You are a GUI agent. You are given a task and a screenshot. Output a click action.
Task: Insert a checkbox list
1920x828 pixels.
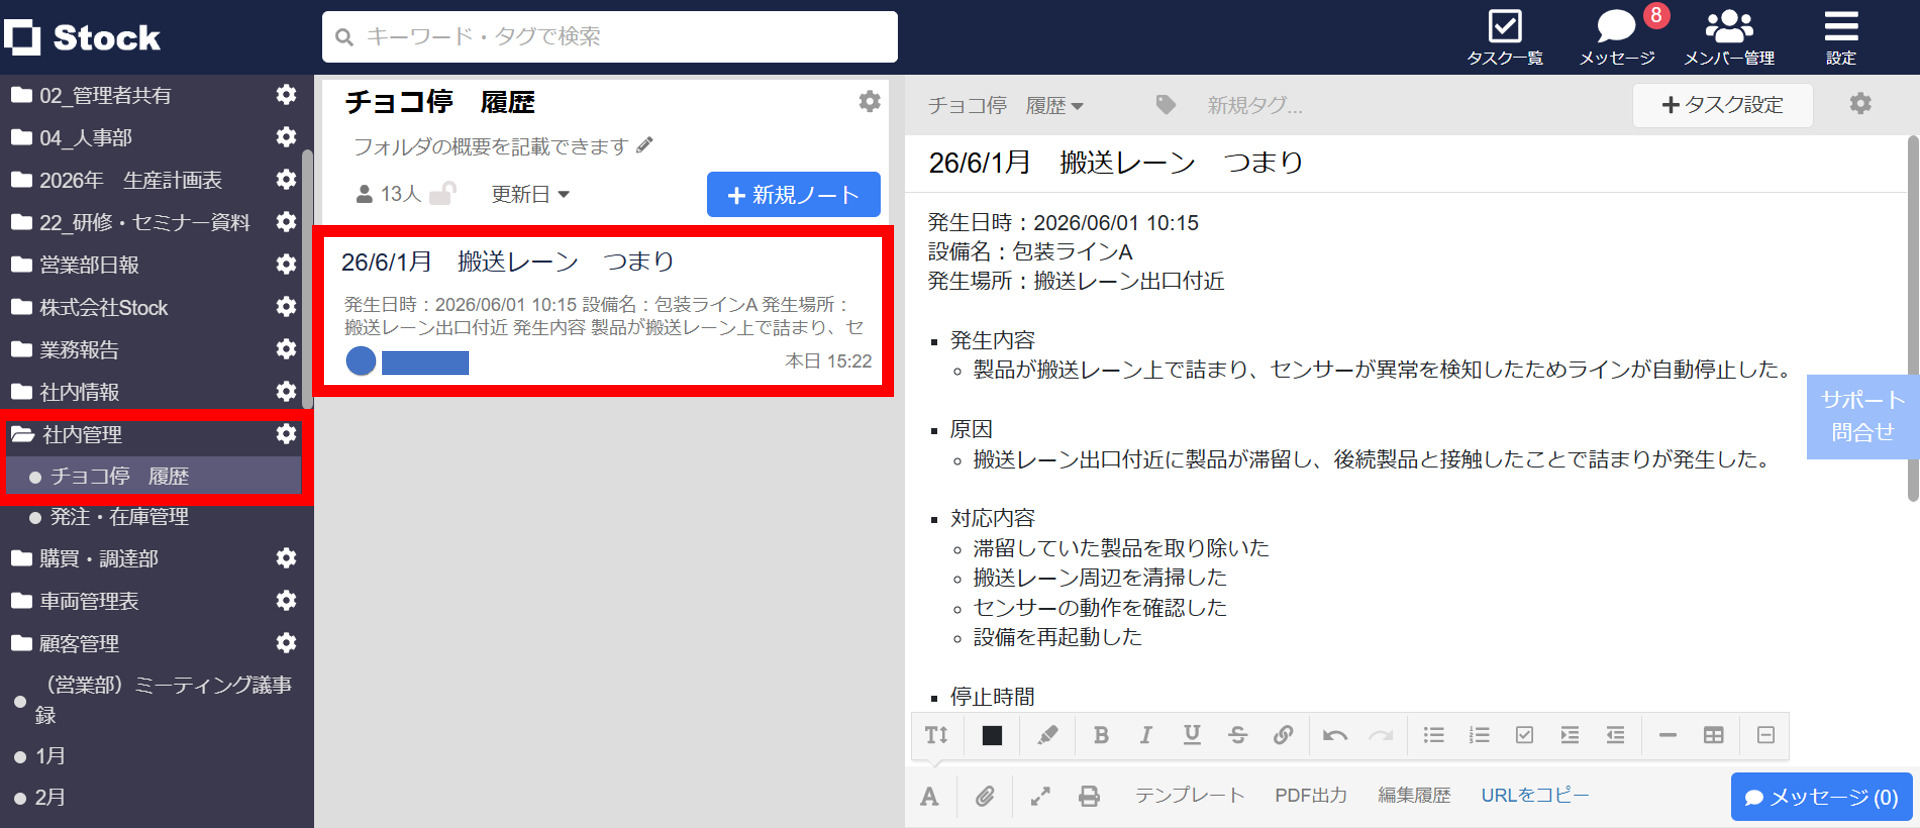click(1524, 735)
